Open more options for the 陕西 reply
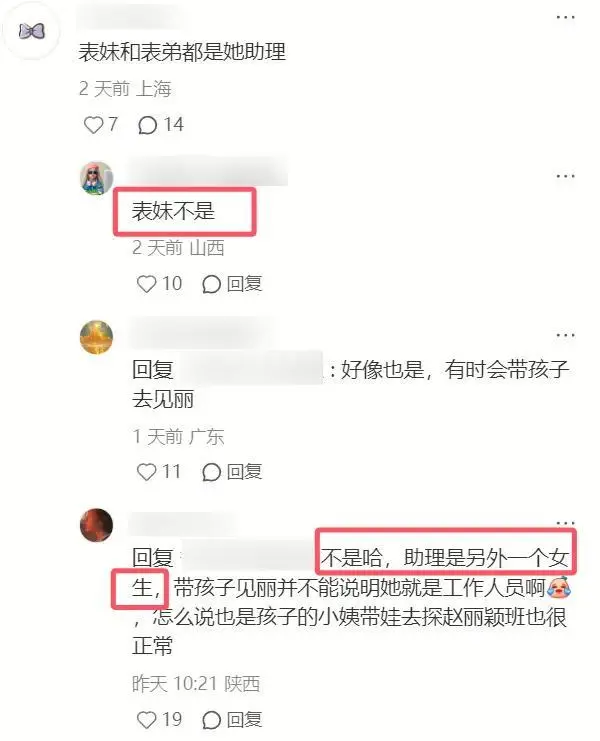 565,523
